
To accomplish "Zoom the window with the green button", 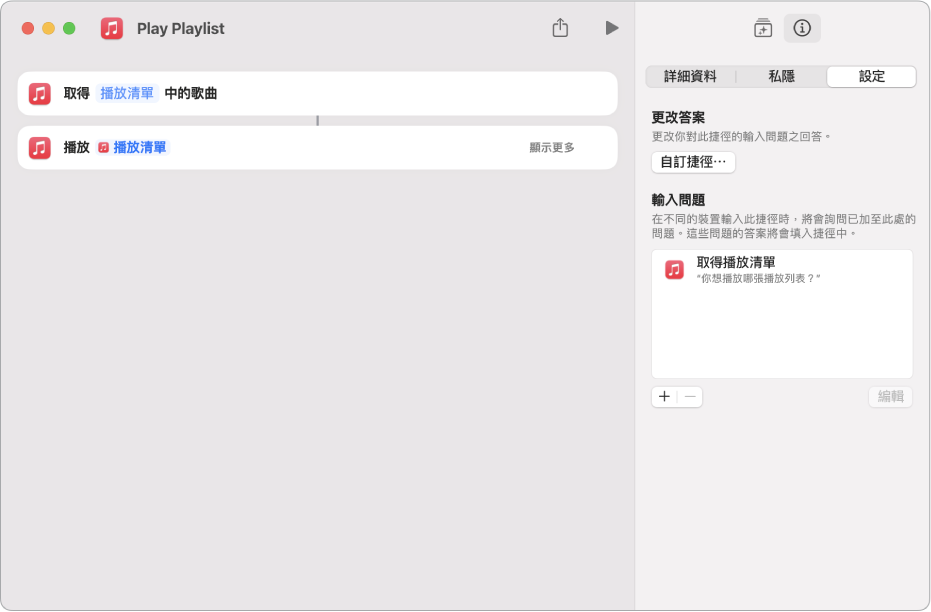I will [69, 28].
